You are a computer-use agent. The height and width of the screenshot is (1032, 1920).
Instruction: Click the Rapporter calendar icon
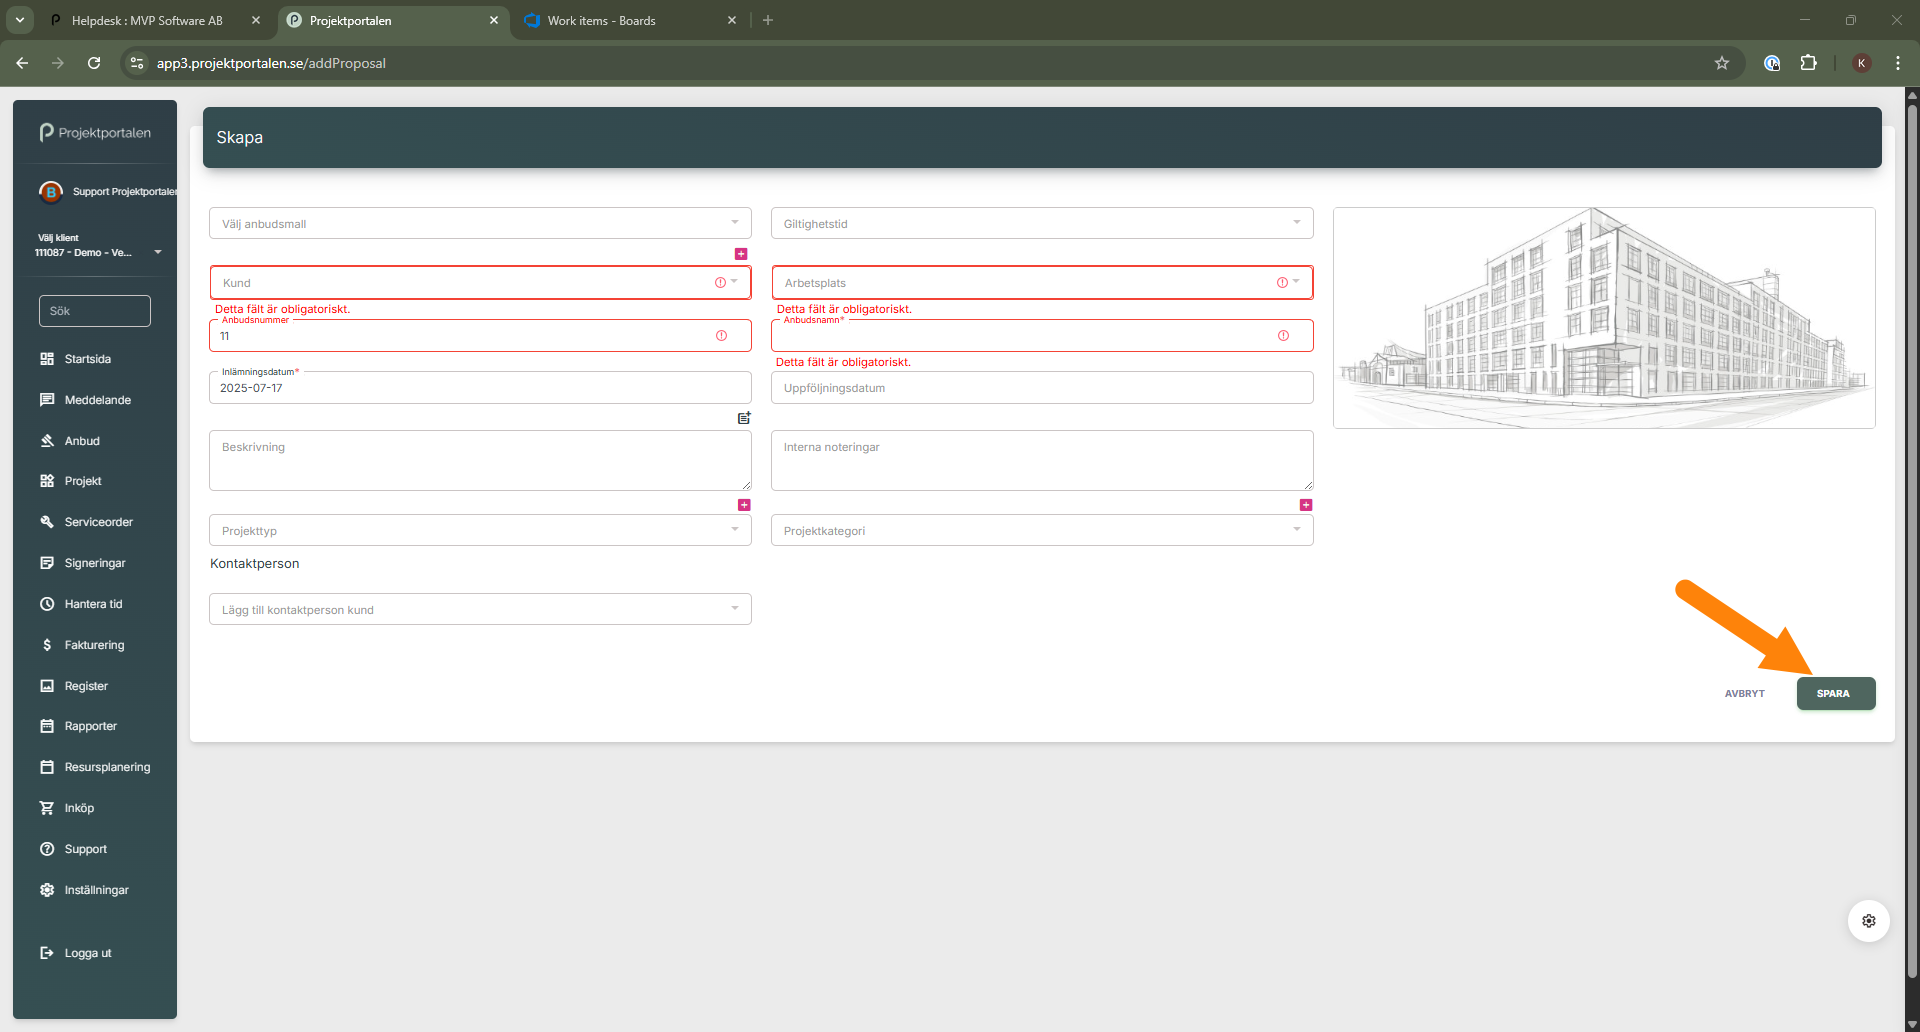pos(47,726)
